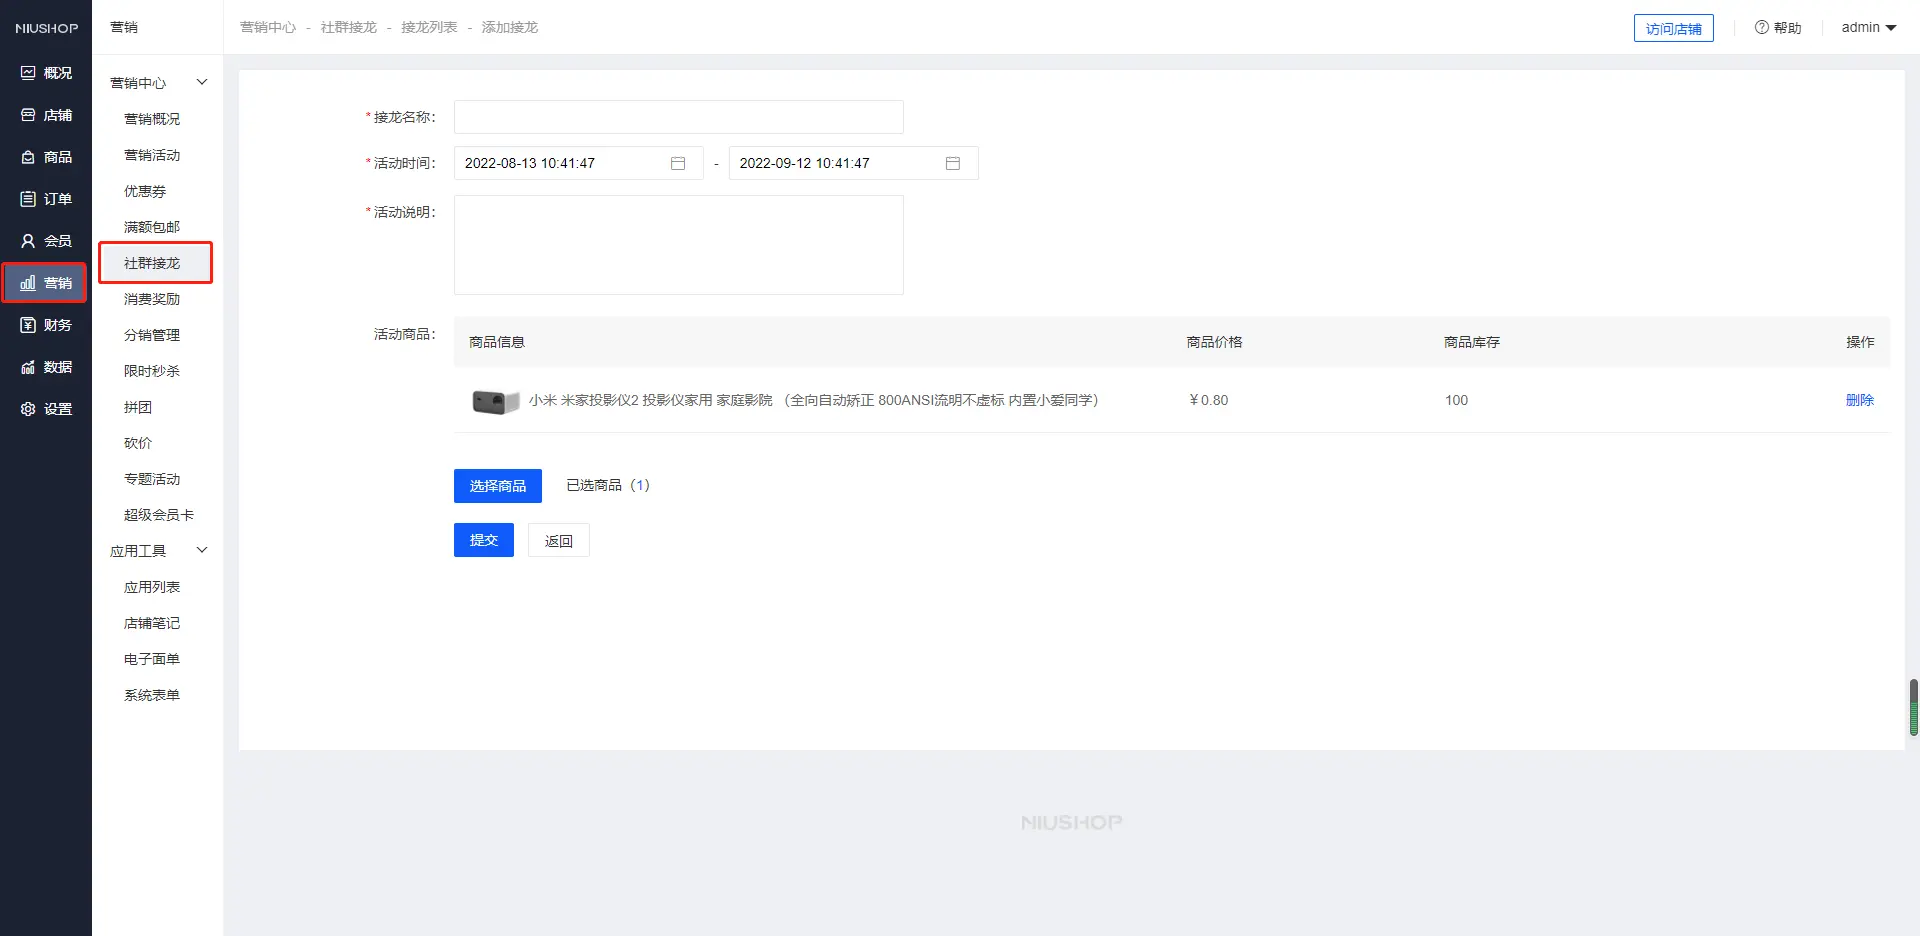Viewport: 1920px width, 936px height.
Task: Click the 会员 member icon in sidebar
Action: click(28, 241)
